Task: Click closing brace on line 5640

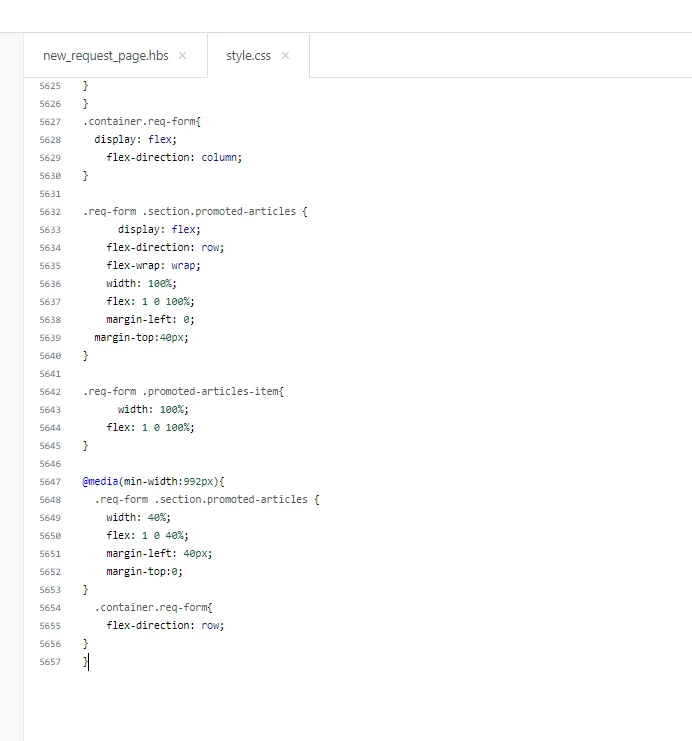Action: tap(86, 355)
